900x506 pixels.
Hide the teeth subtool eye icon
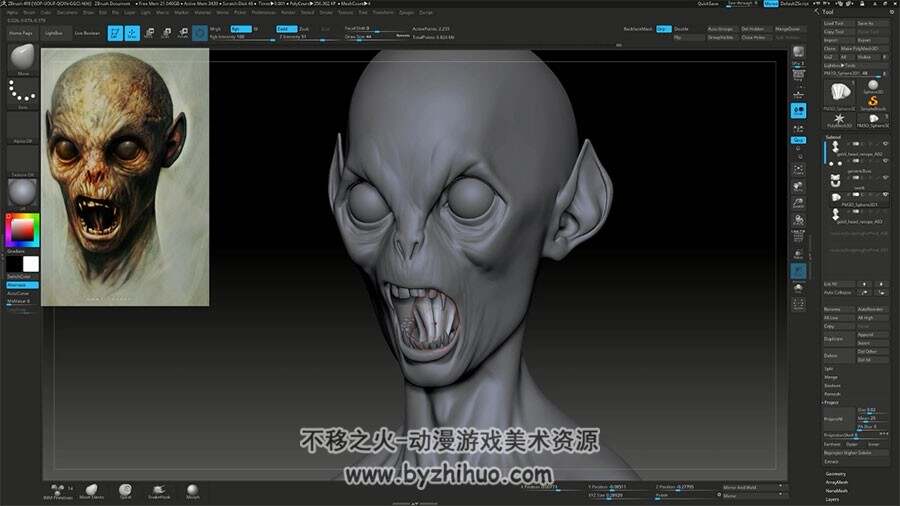tap(885, 178)
